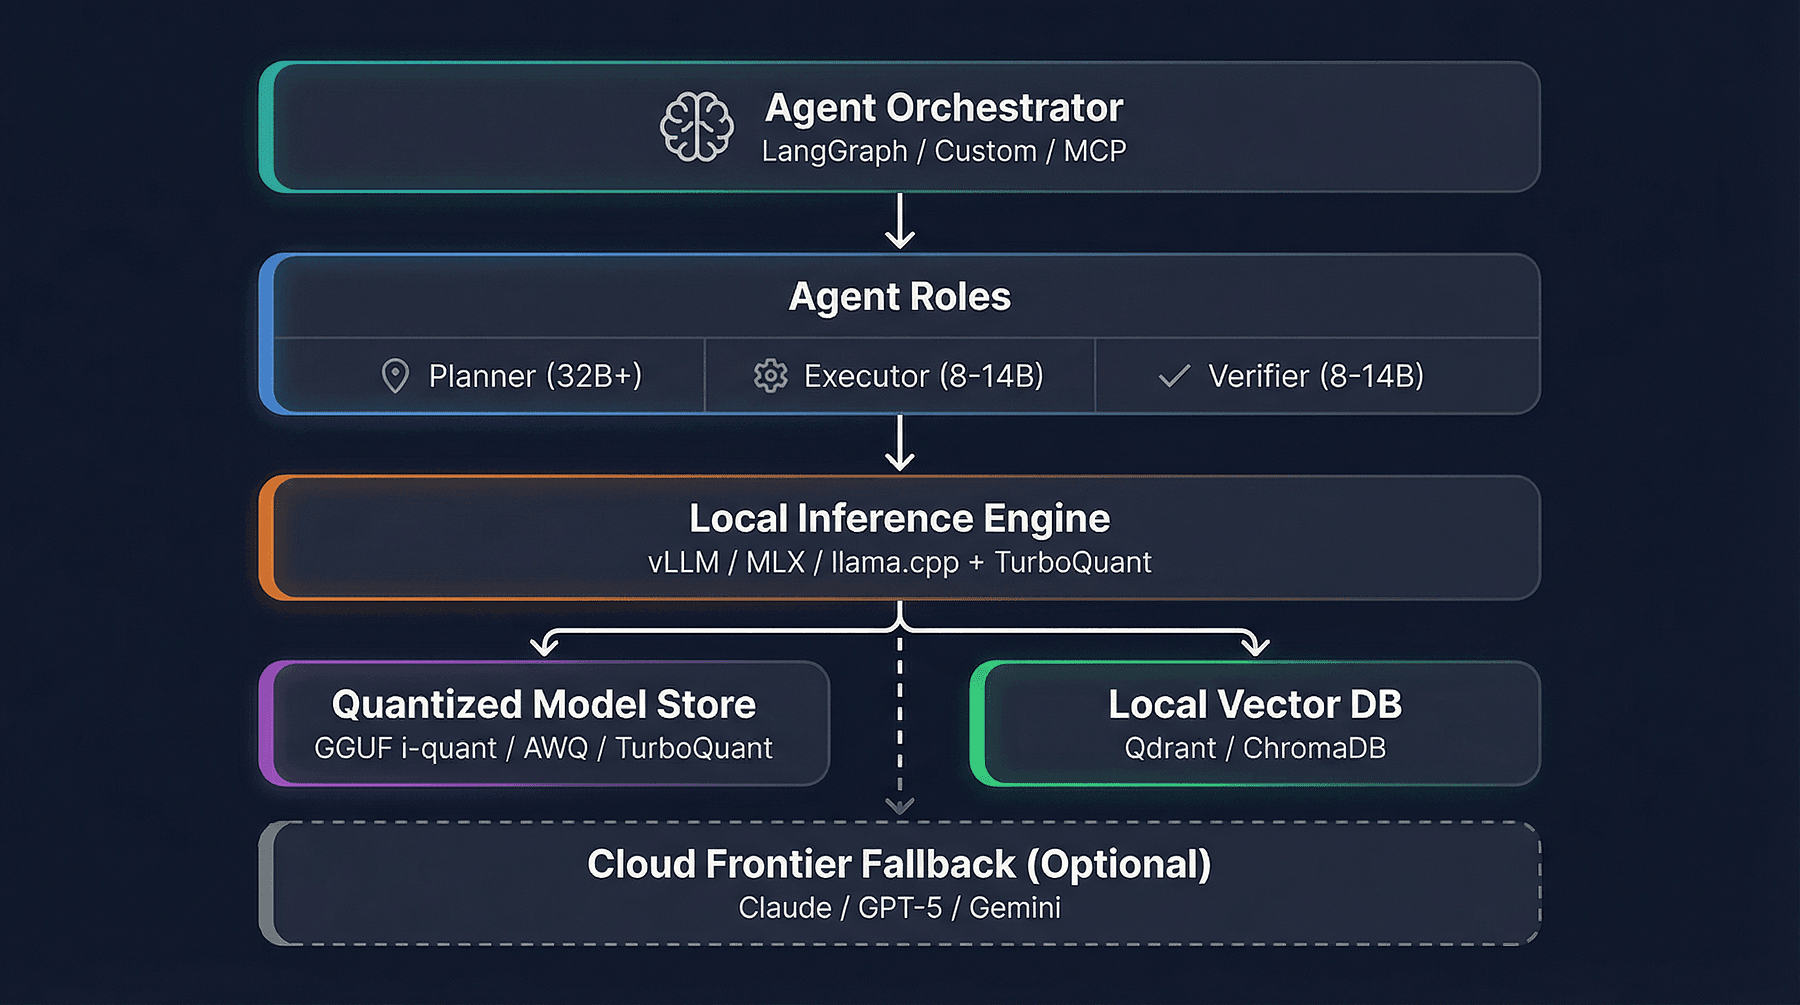Open the Agent Orchestrator header
The image size is (1800, 1005).
pos(945,108)
